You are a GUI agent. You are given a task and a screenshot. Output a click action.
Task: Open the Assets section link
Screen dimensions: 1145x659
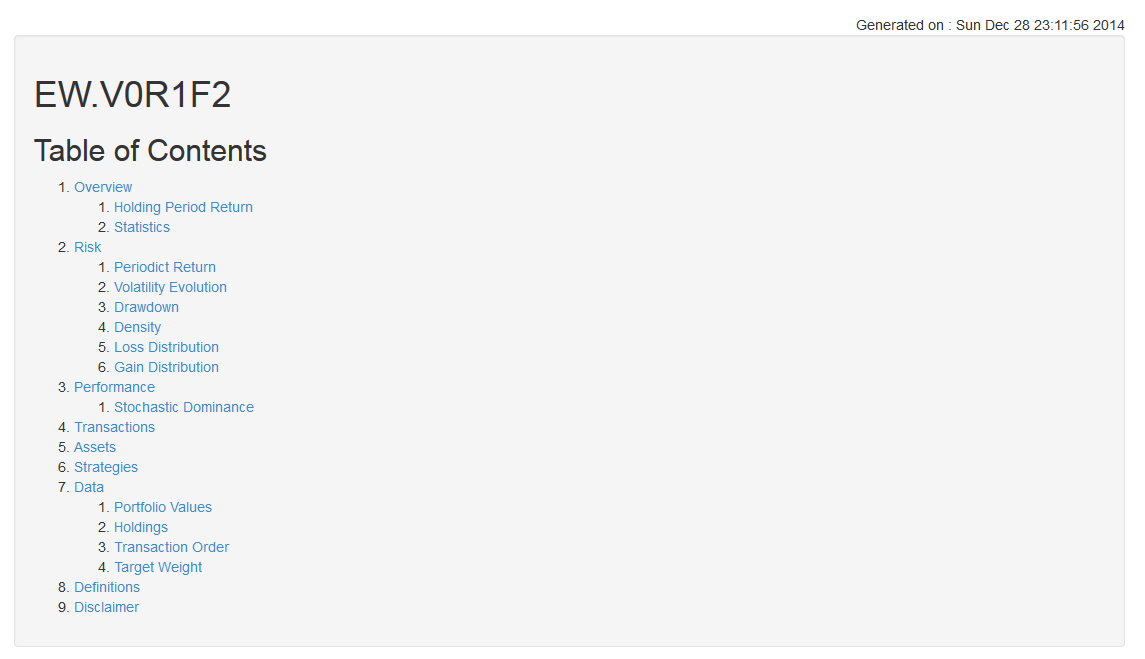tap(95, 447)
